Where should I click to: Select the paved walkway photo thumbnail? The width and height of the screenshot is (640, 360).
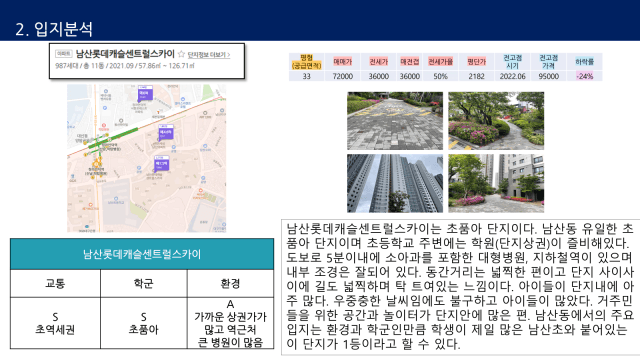[395, 121]
